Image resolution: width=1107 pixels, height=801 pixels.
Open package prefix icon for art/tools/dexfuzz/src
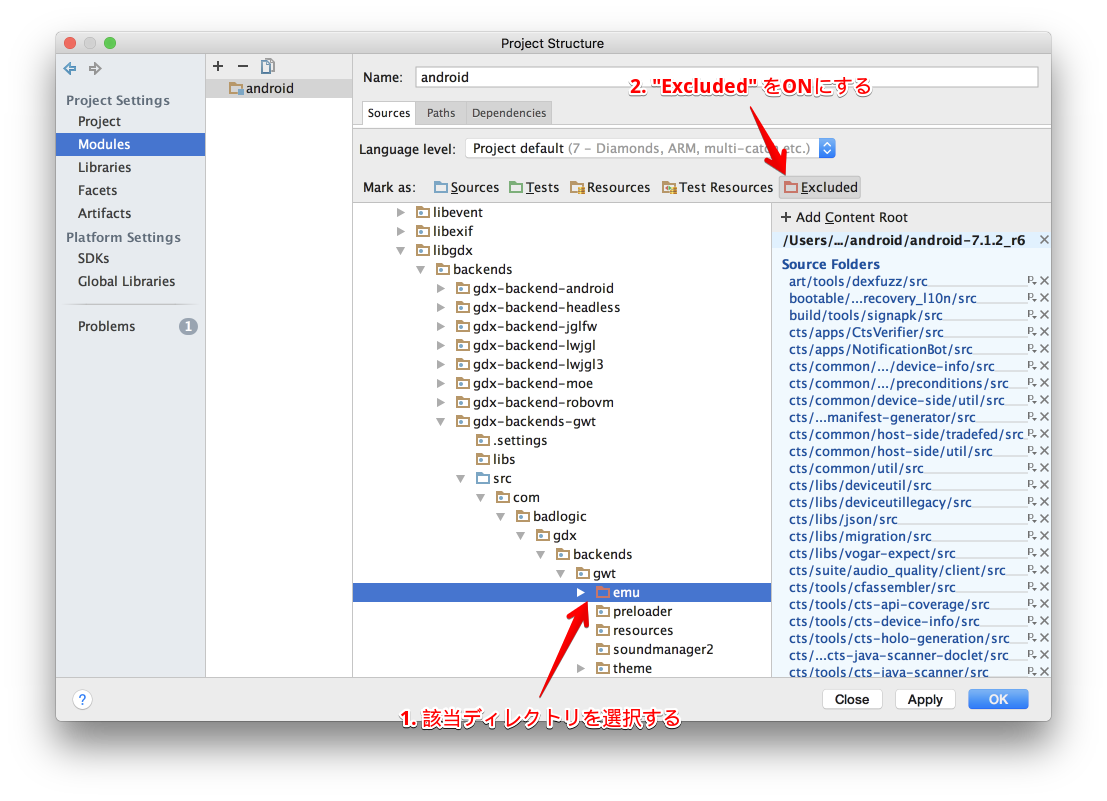click(x=1030, y=280)
